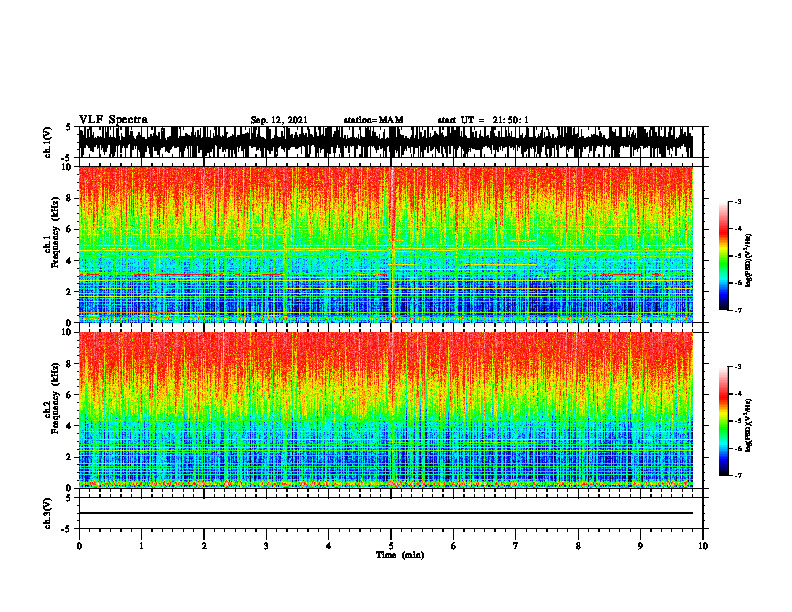The image size is (792, 612).
Task: Click the "-3" tick on ch.1 colorbar
Action: pos(738,201)
